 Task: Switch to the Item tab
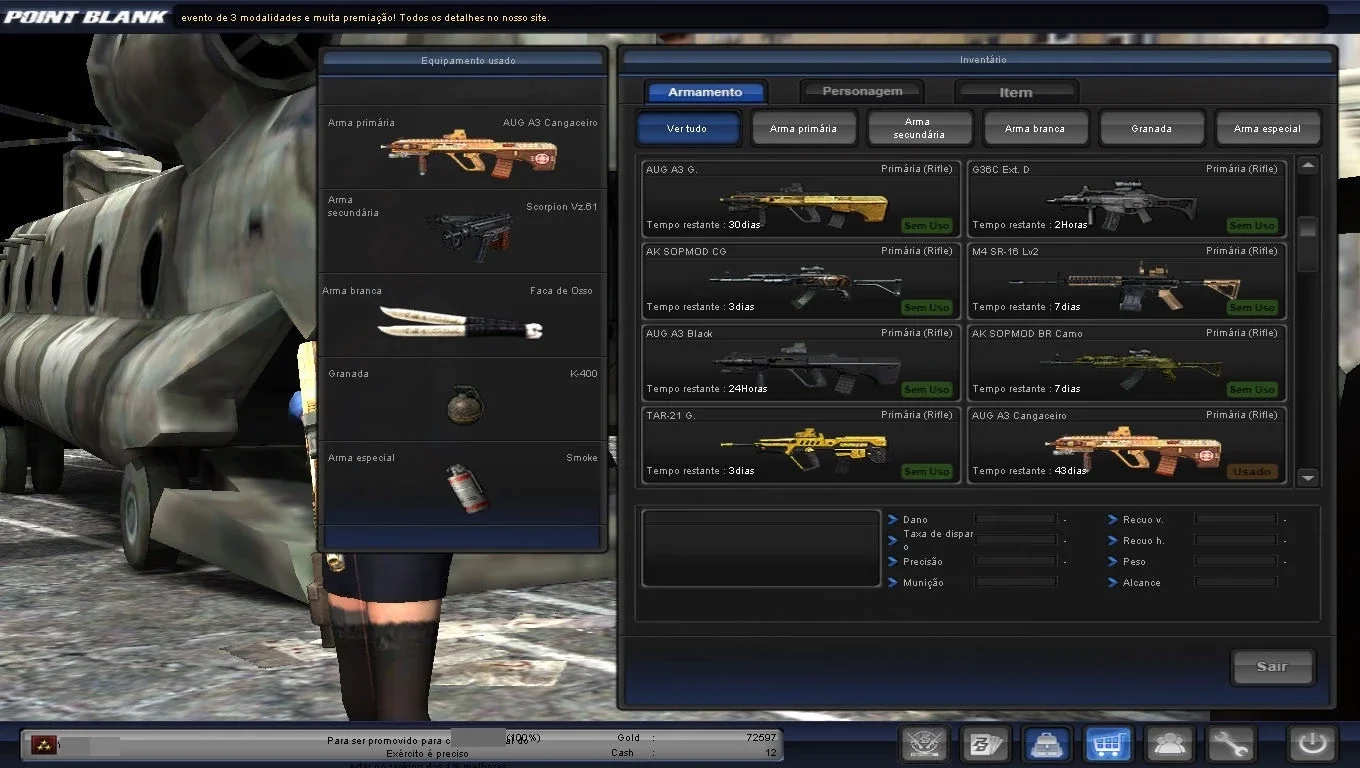pyautogui.click(x=1016, y=92)
